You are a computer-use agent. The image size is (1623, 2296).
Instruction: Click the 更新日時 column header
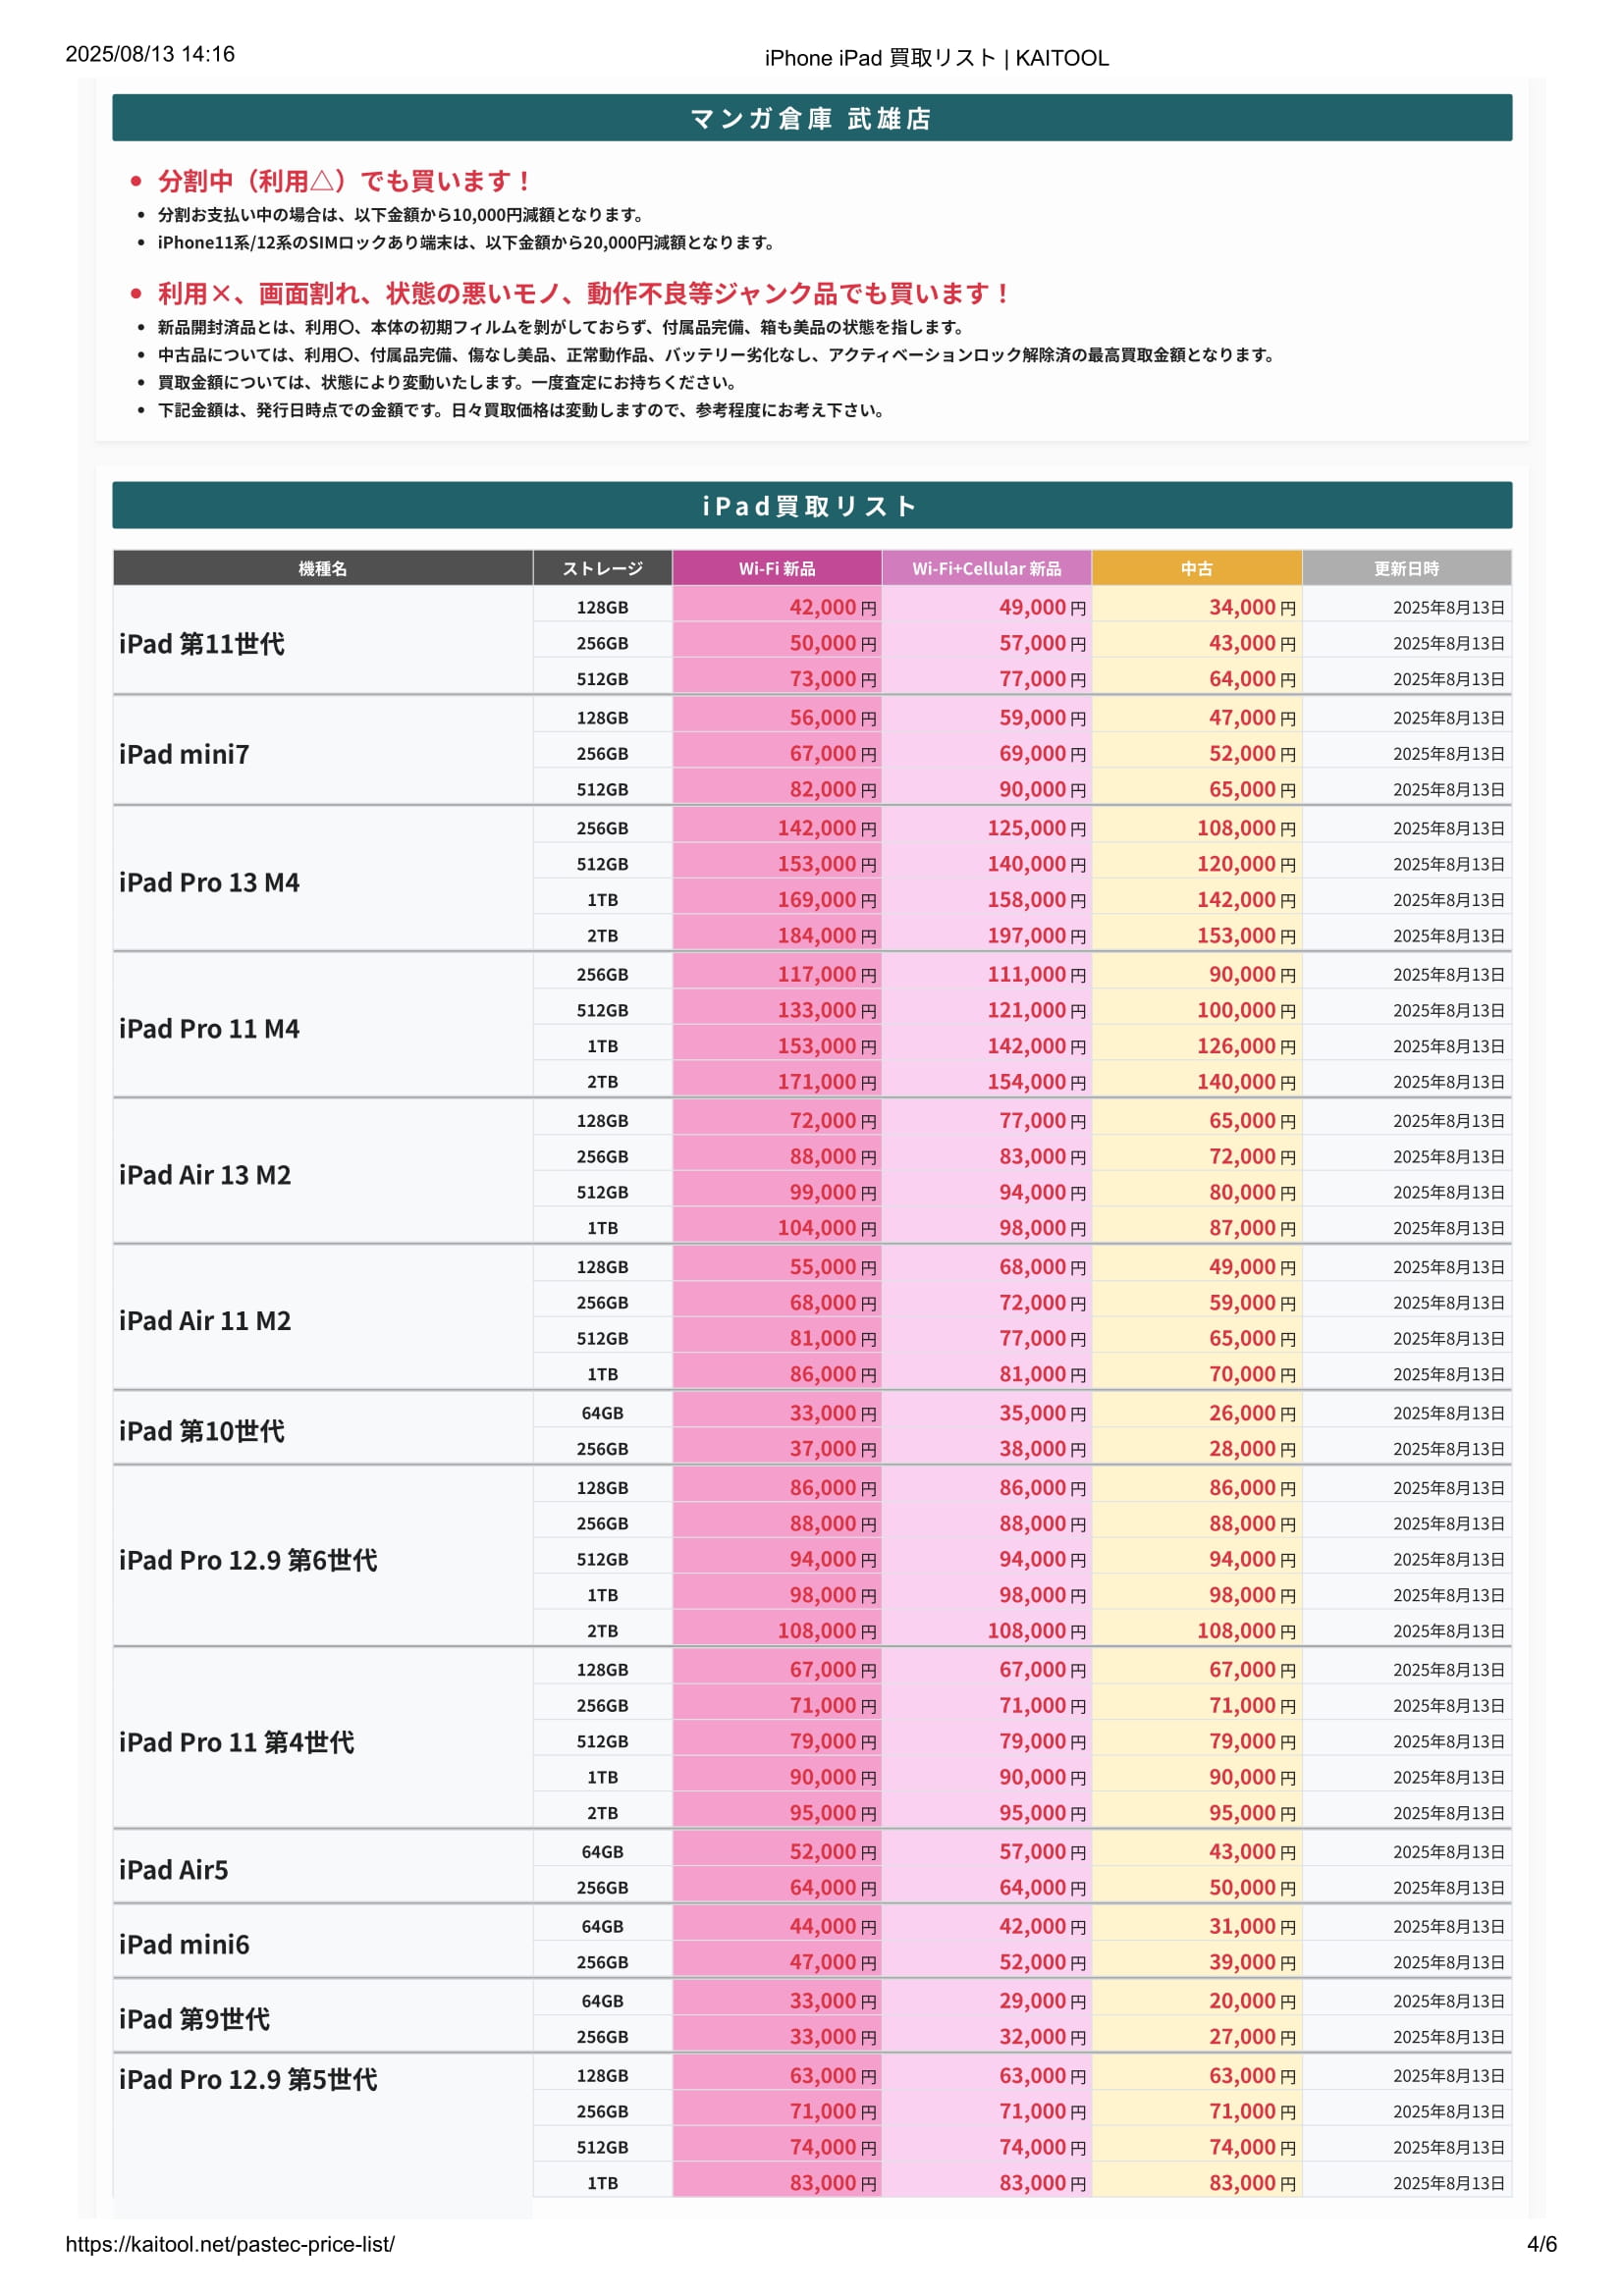point(1406,568)
